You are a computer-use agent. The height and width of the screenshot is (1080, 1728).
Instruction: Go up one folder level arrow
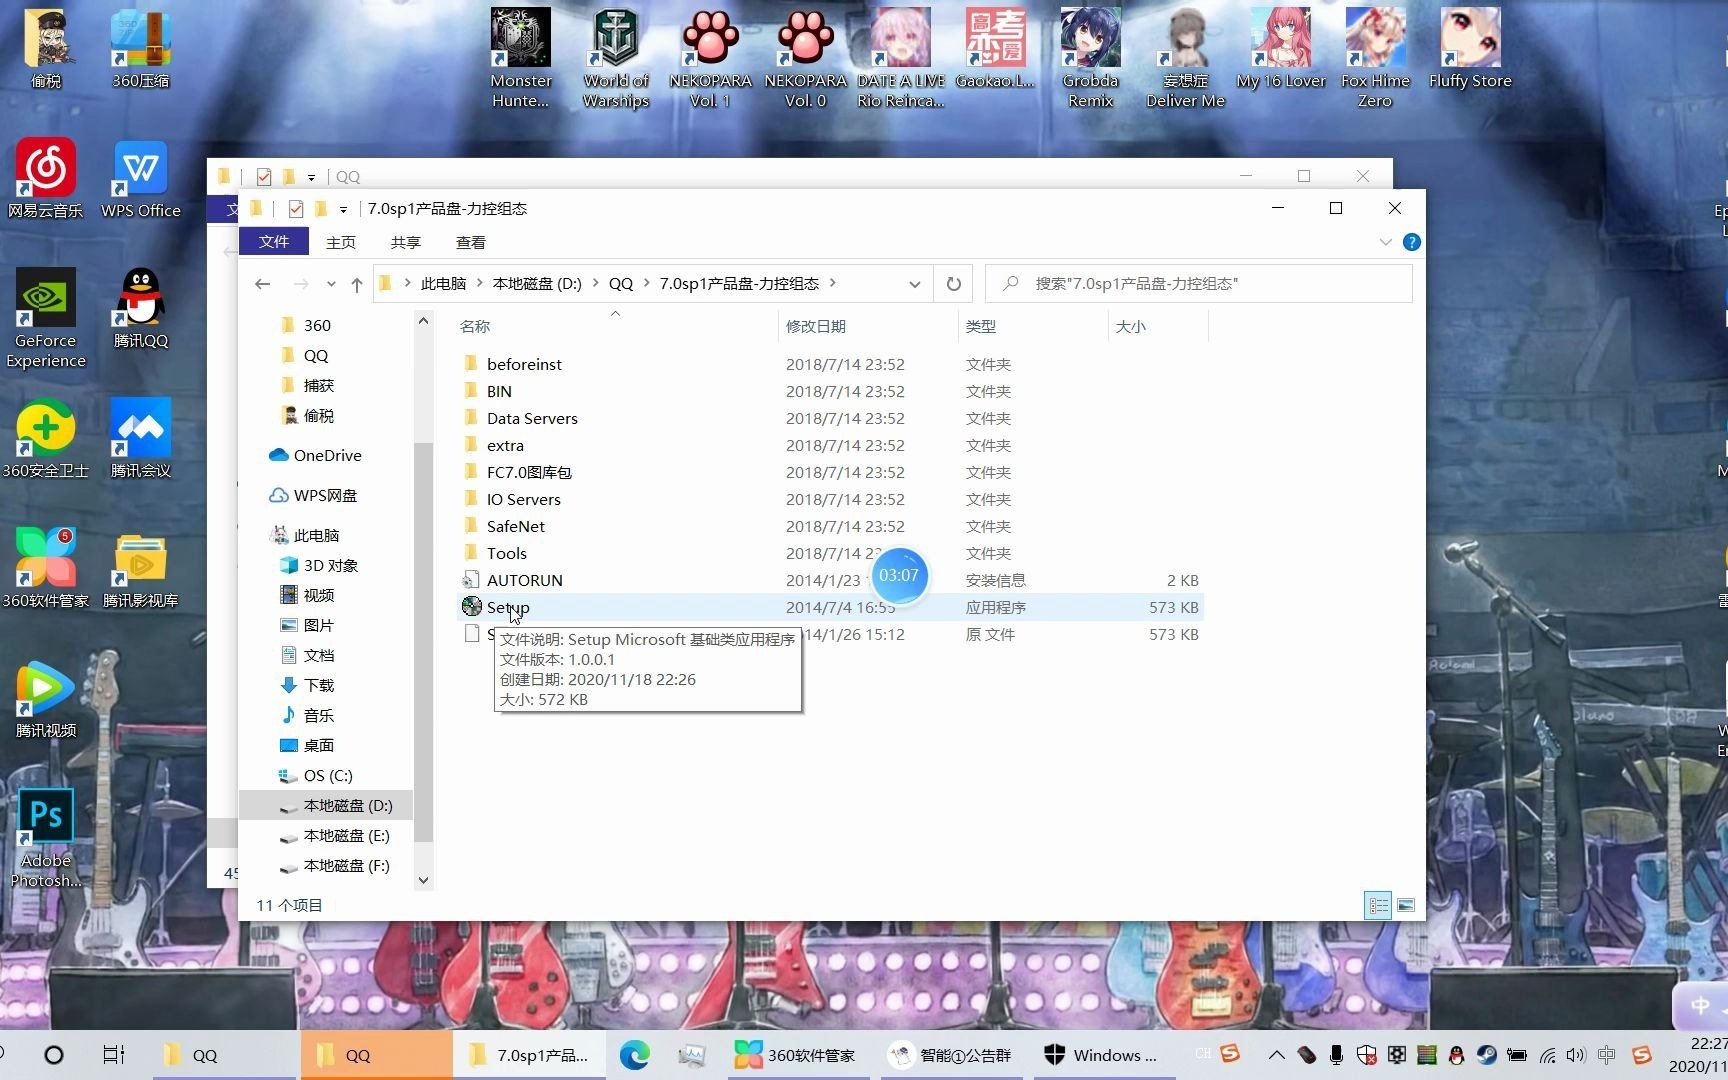coord(357,284)
